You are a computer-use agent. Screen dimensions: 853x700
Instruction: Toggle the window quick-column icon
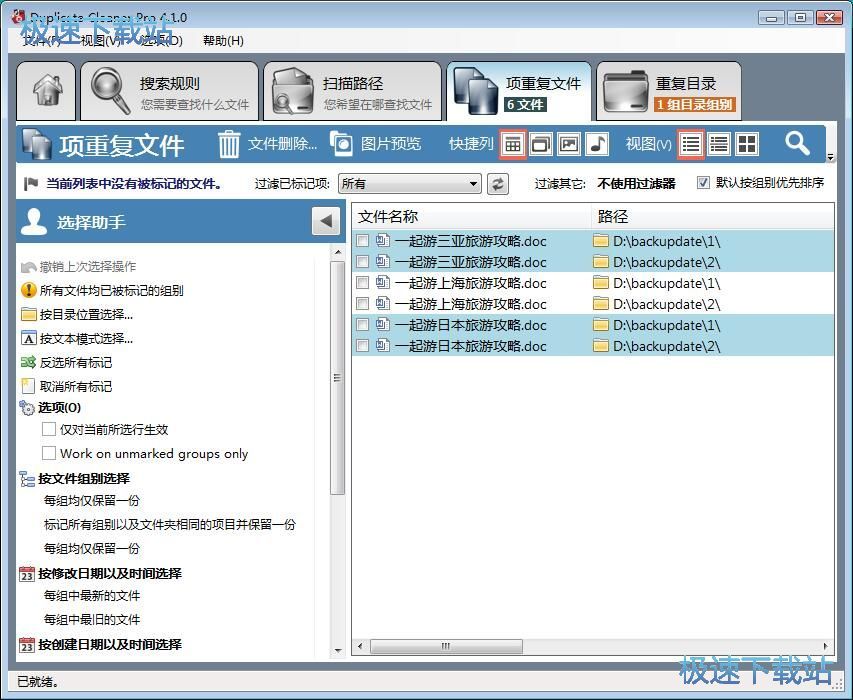(x=541, y=144)
